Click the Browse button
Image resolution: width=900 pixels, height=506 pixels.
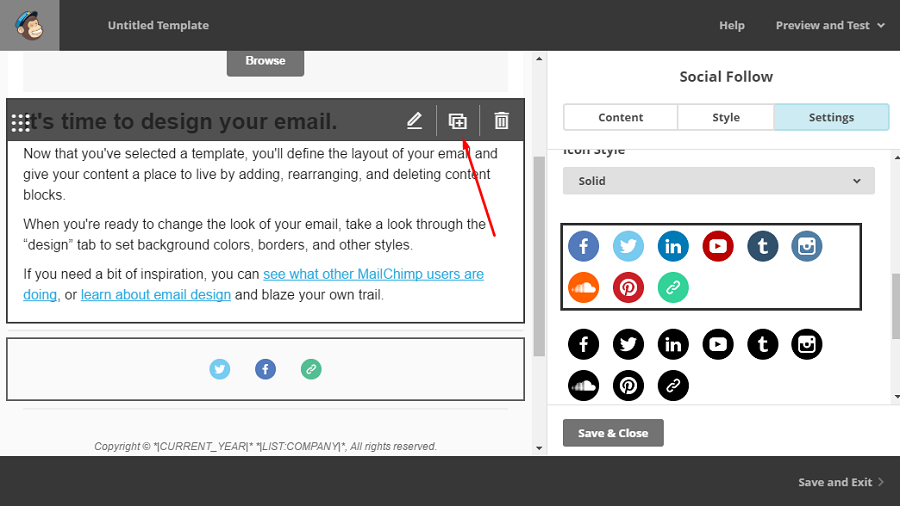tap(265, 61)
